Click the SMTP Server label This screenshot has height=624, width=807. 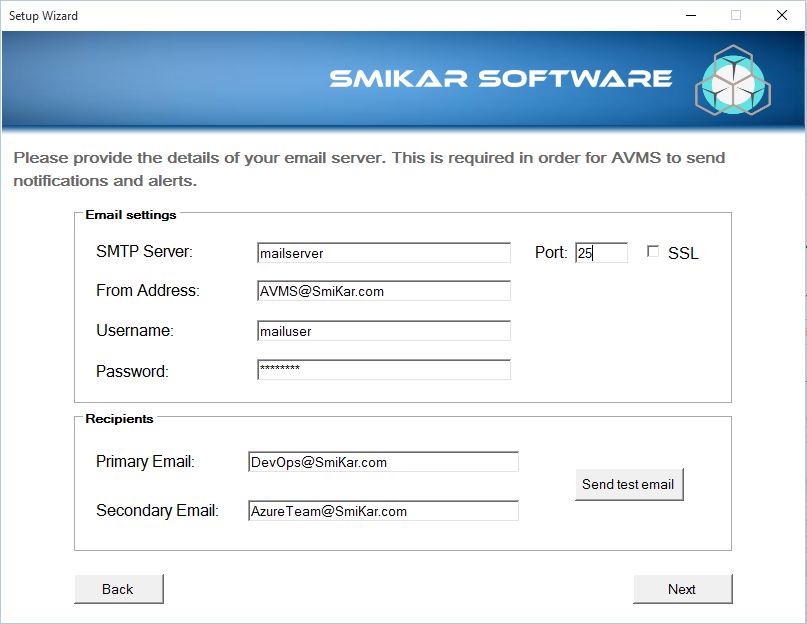click(x=144, y=251)
